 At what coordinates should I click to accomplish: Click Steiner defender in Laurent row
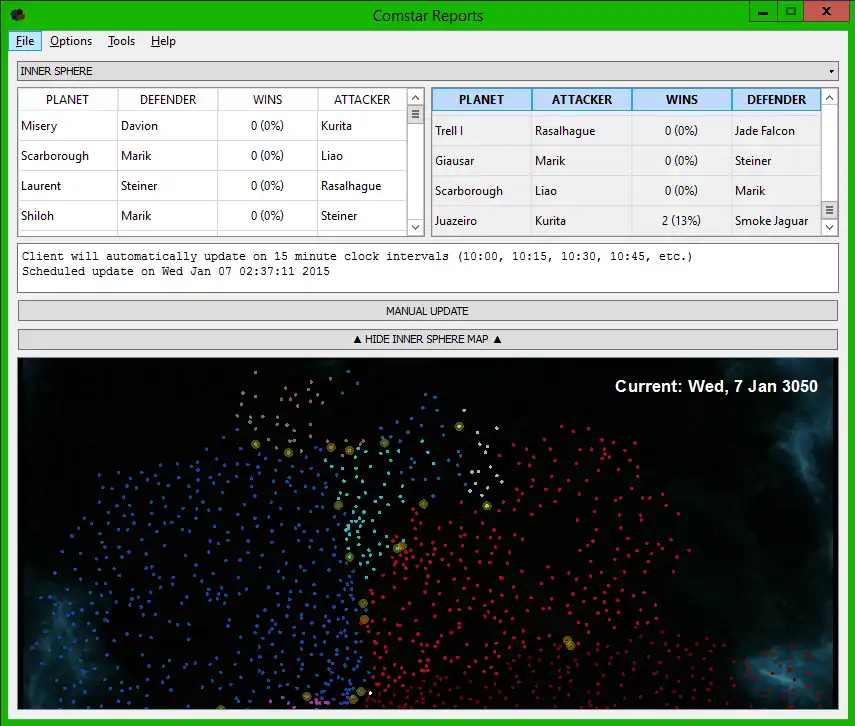click(x=168, y=186)
